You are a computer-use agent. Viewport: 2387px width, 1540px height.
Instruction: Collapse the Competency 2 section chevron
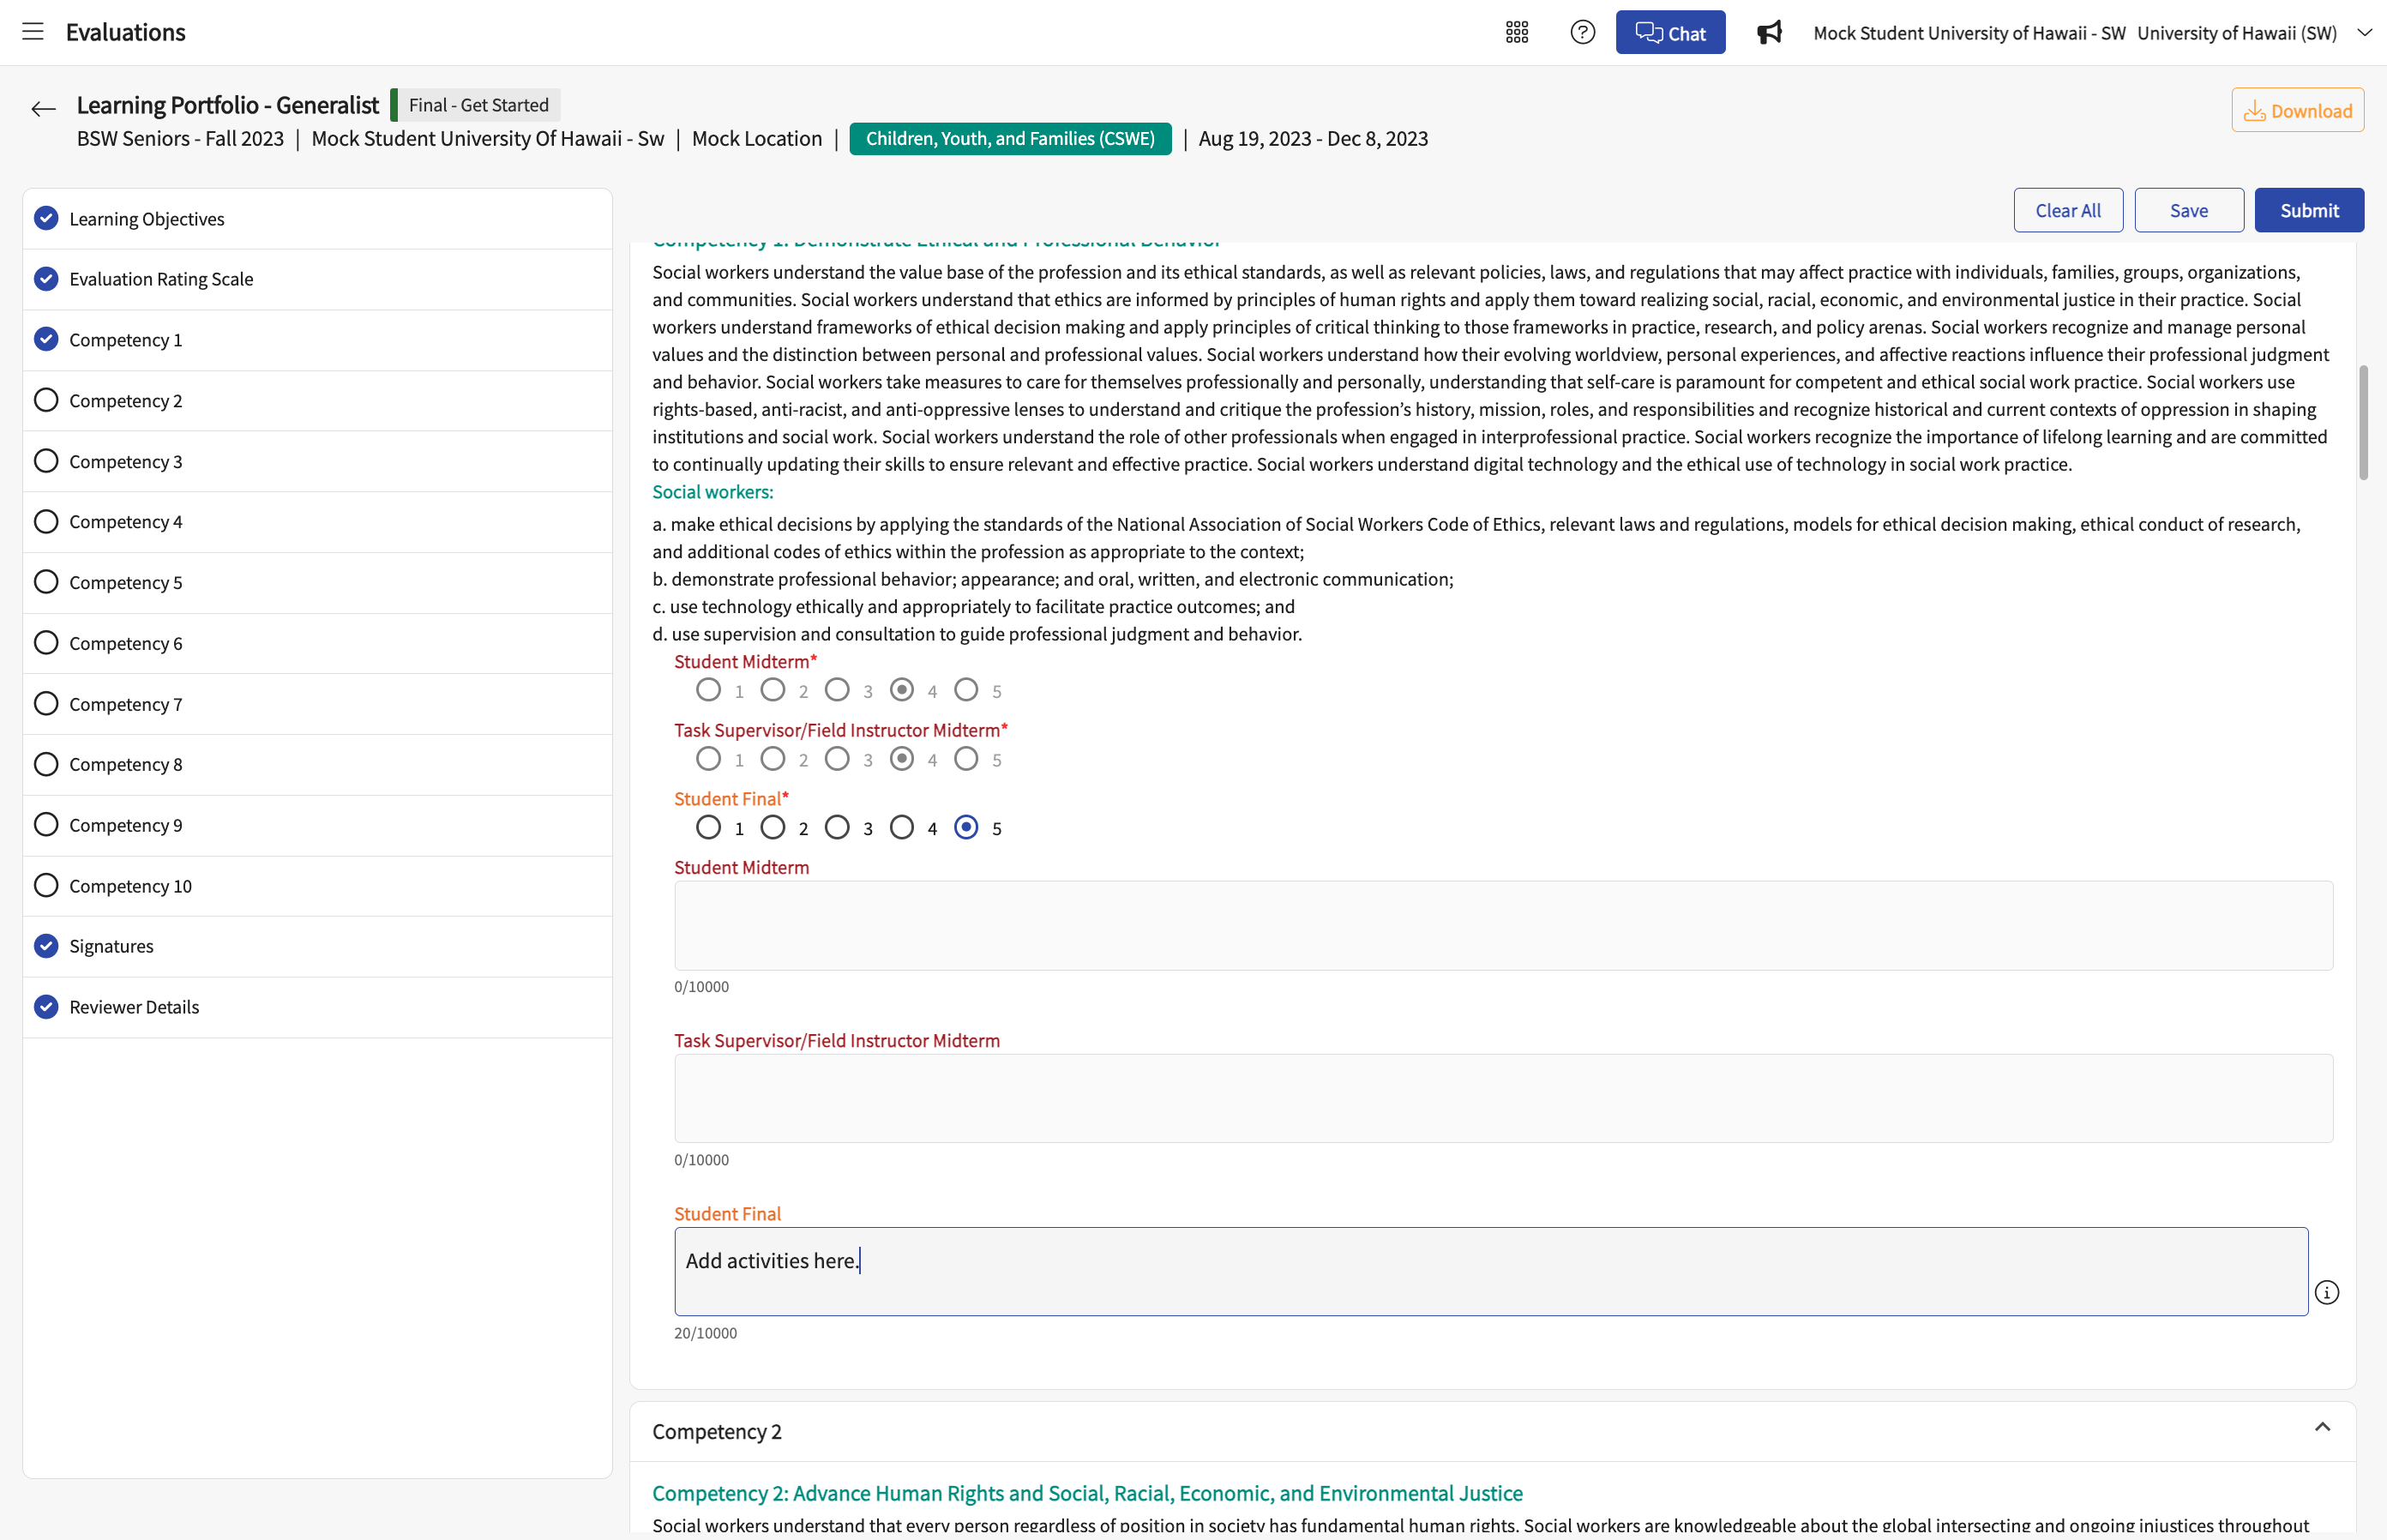2322,1427
